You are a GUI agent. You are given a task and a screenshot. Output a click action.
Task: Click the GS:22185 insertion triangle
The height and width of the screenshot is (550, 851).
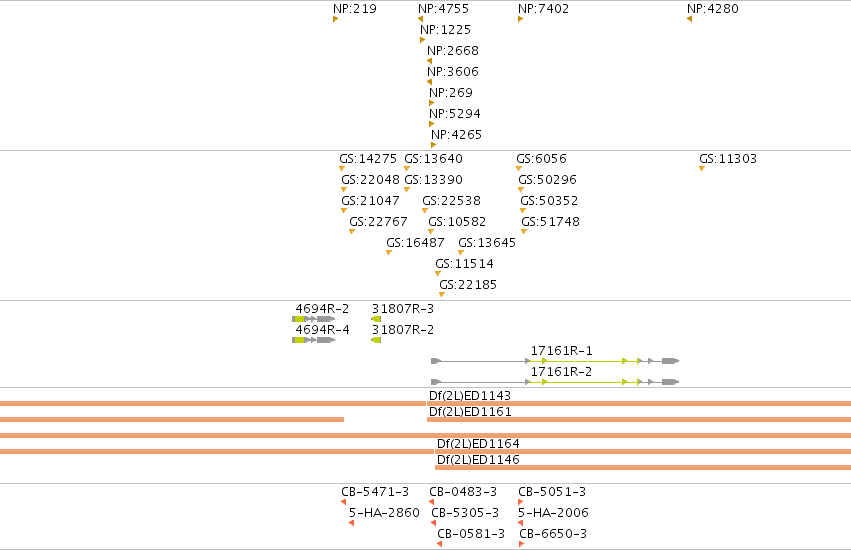(x=442, y=295)
